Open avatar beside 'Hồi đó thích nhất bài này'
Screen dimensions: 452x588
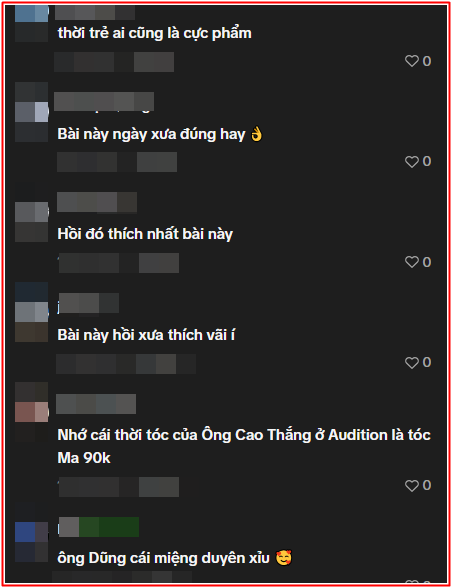tap(32, 212)
